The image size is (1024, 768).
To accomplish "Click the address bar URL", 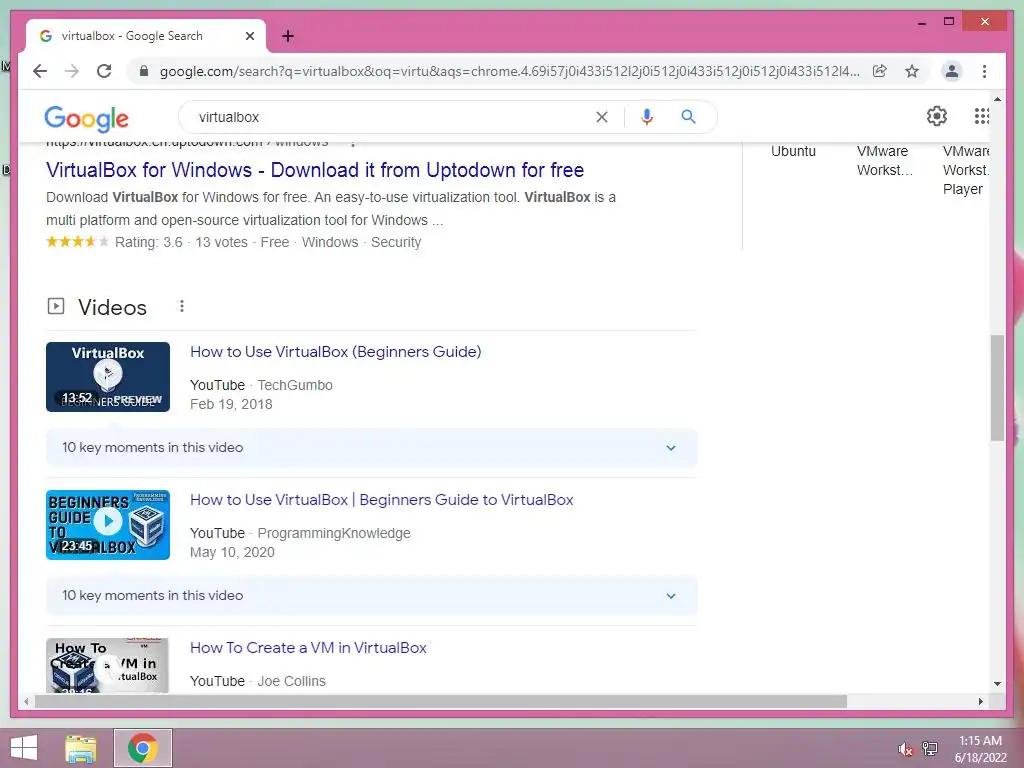I will pos(509,71).
